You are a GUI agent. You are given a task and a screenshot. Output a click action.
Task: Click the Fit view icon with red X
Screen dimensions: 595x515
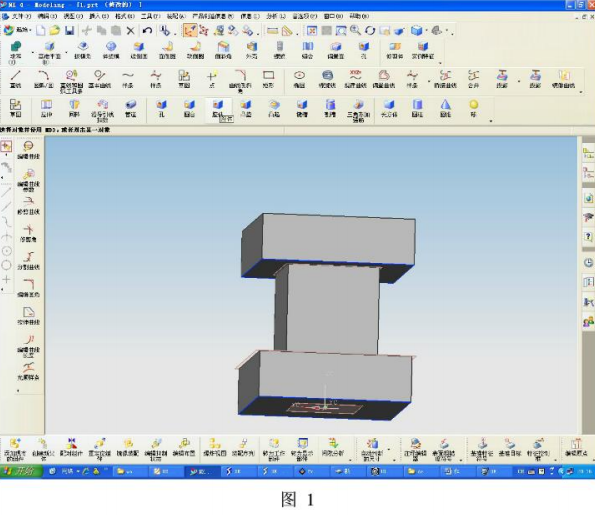click(312, 31)
